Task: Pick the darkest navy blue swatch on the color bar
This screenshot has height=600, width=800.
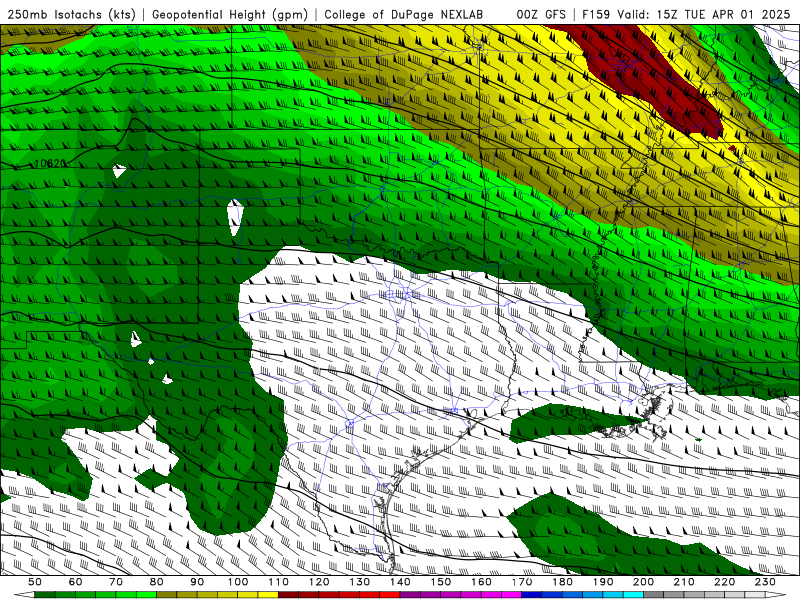Action: click(532, 595)
